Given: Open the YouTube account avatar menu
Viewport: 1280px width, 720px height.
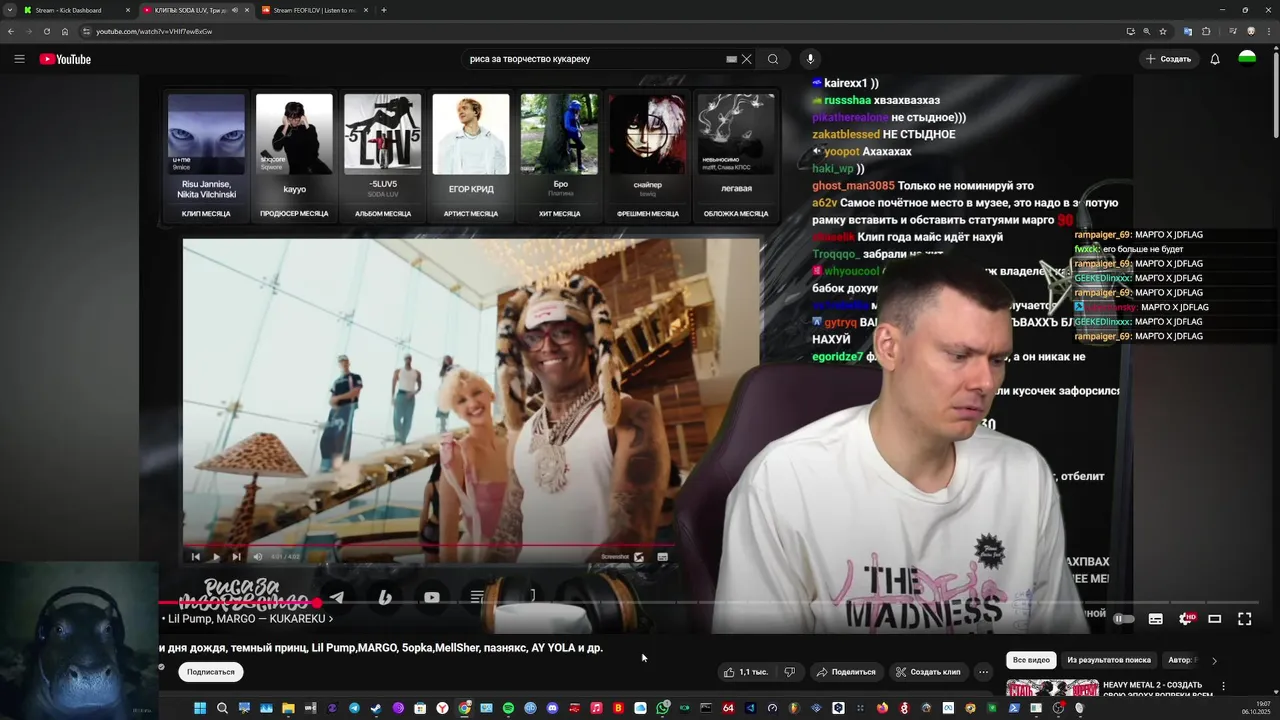Looking at the screenshot, I should tap(1247, 59).
